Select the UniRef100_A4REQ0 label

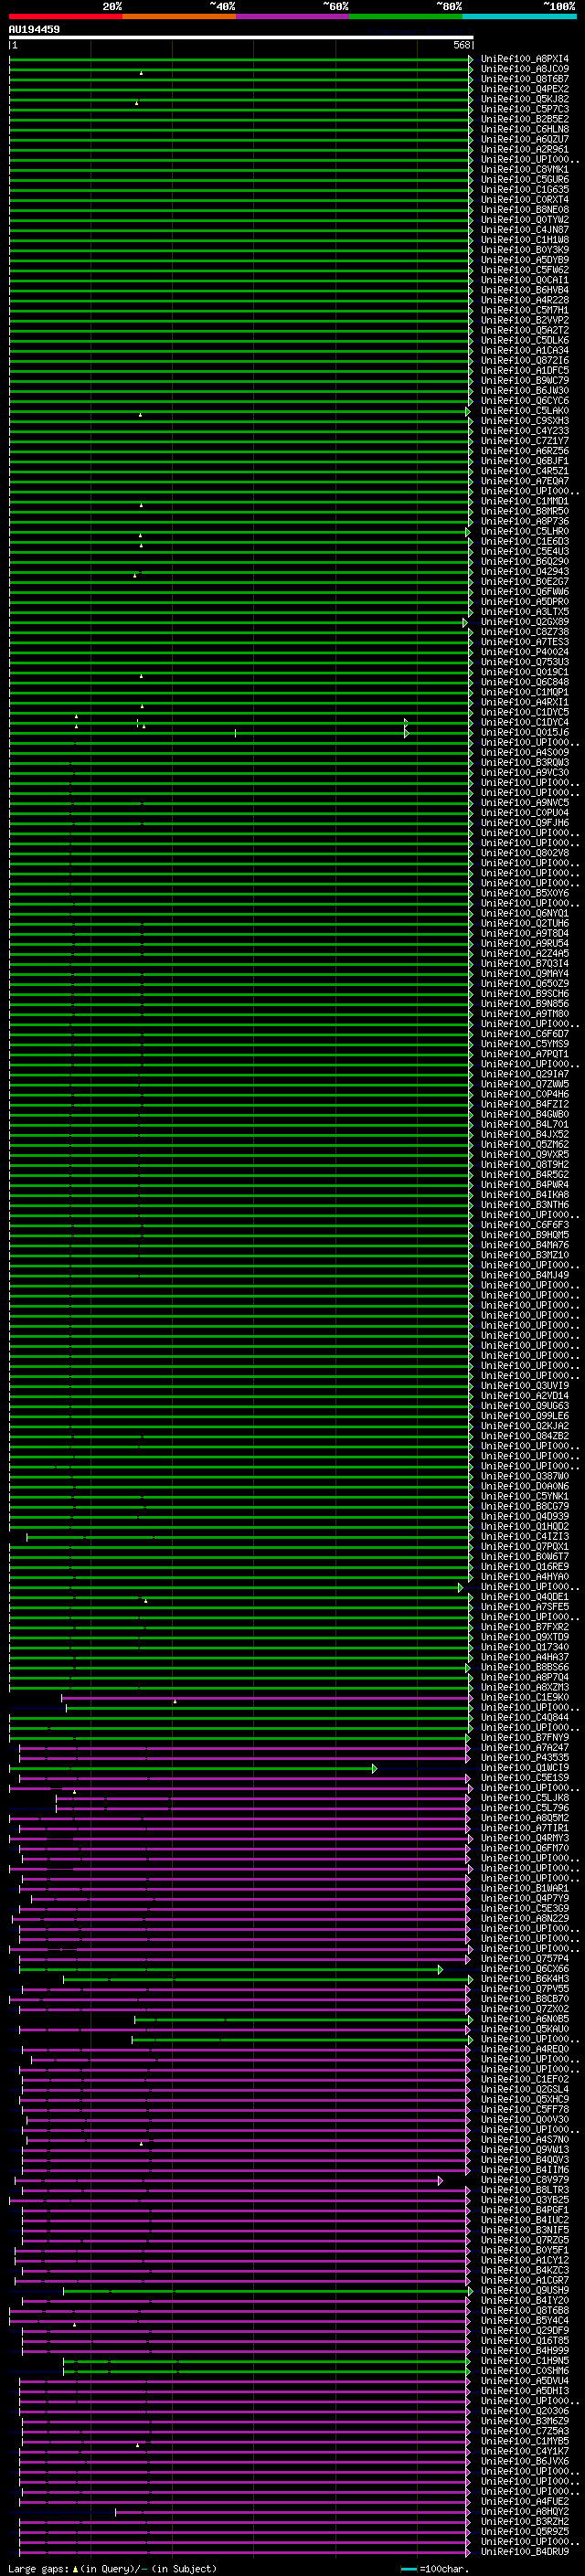coord(525,2049)
